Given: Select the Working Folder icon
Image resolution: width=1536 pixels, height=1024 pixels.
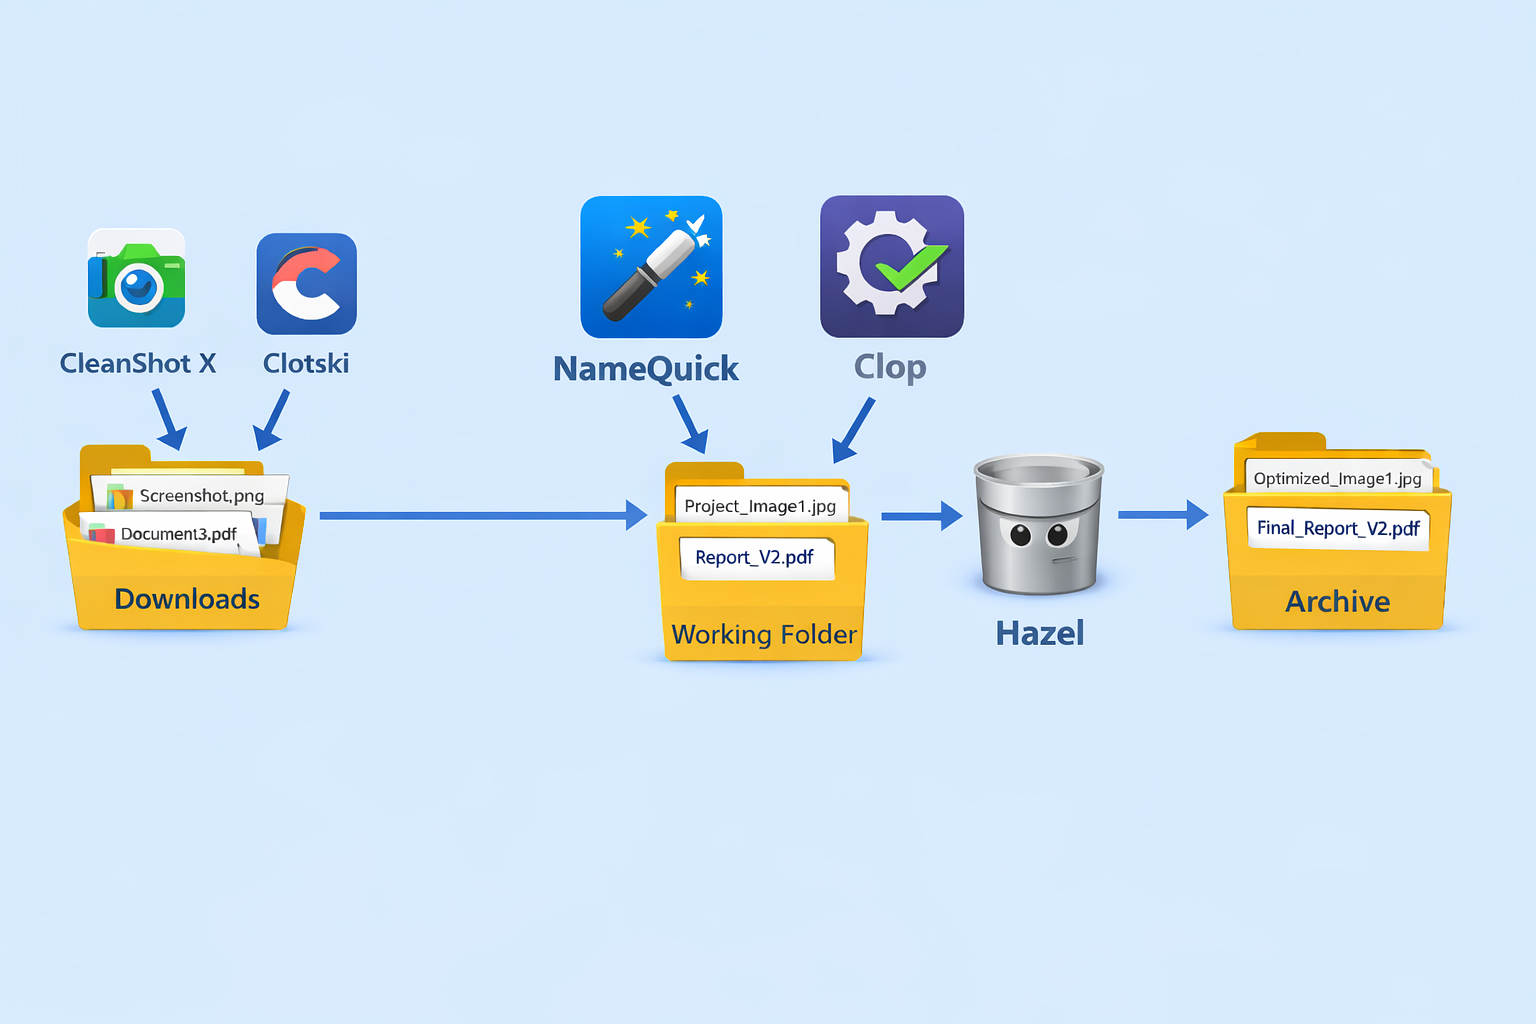Looking at the screenshot, I should 763,600.
